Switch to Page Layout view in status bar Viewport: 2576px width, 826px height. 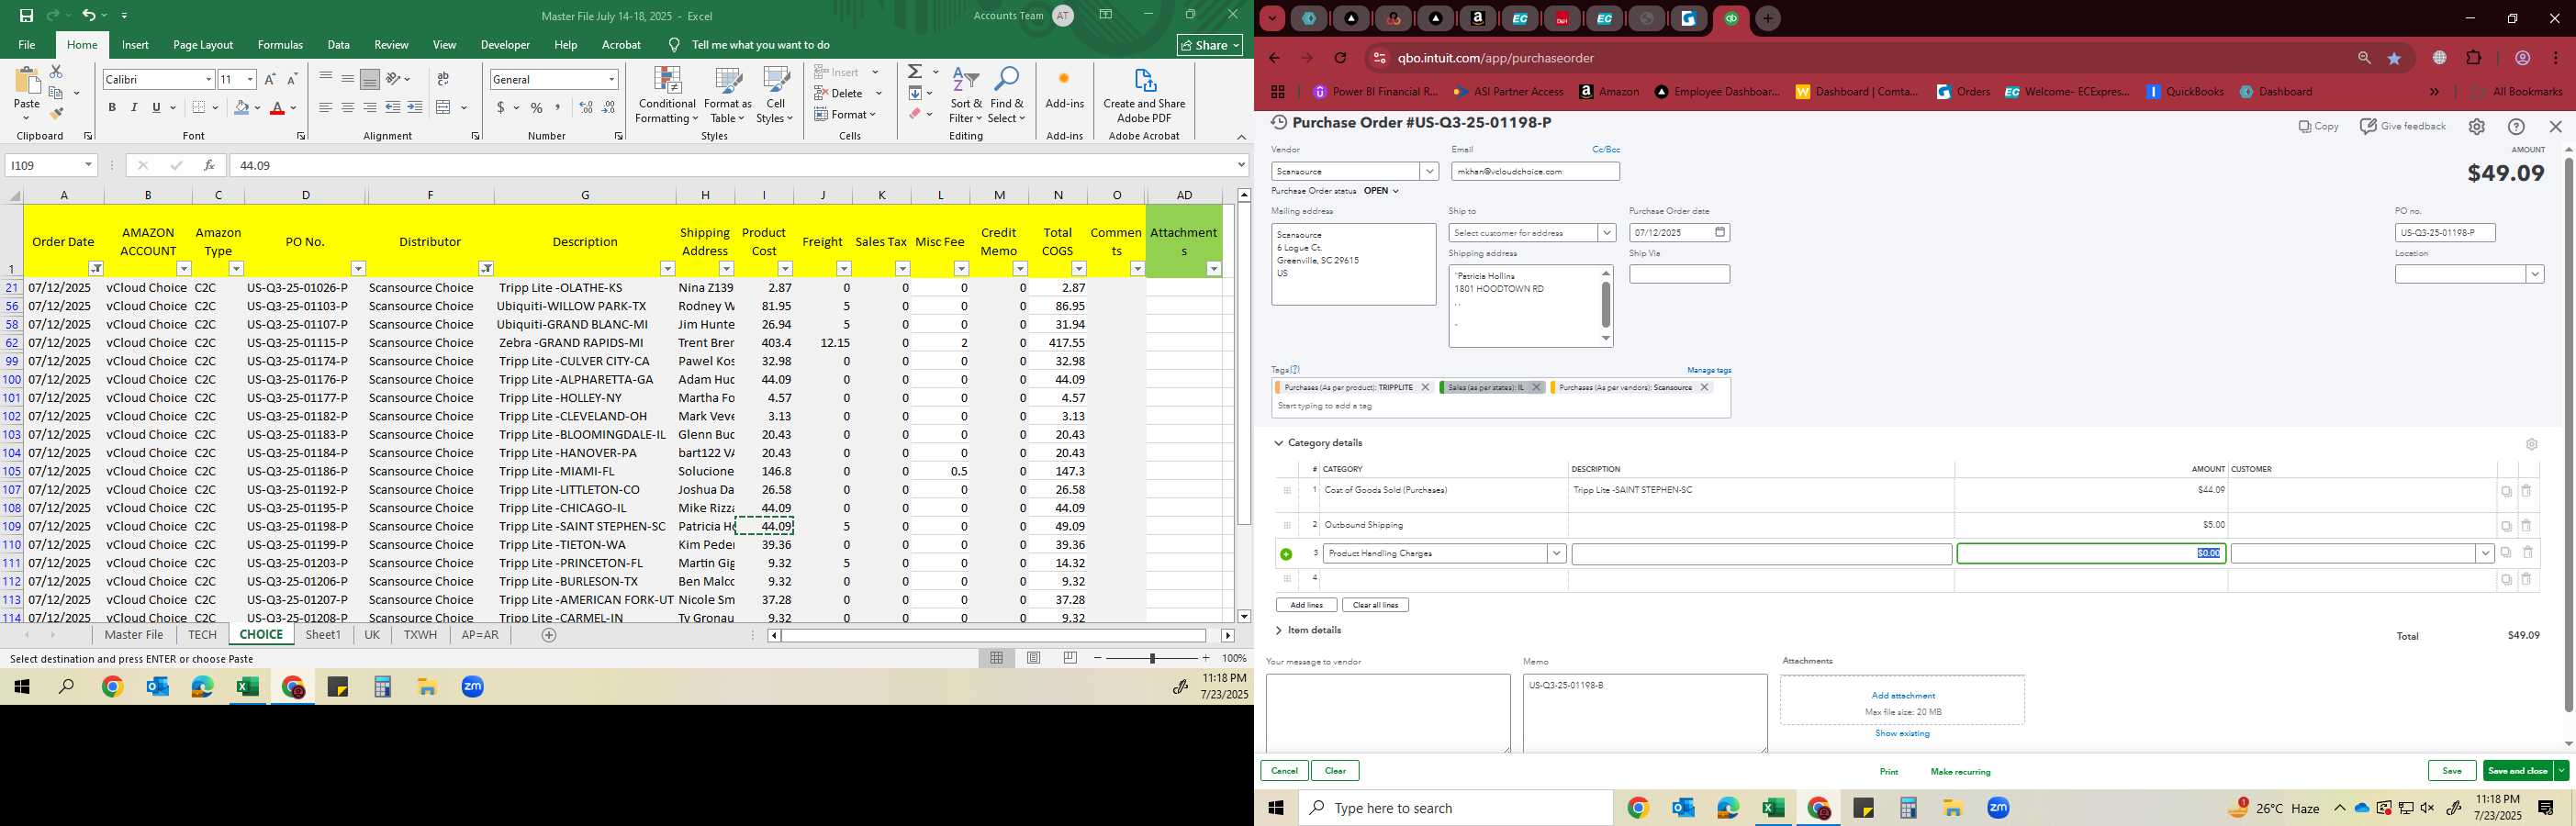coord(1033,658)
